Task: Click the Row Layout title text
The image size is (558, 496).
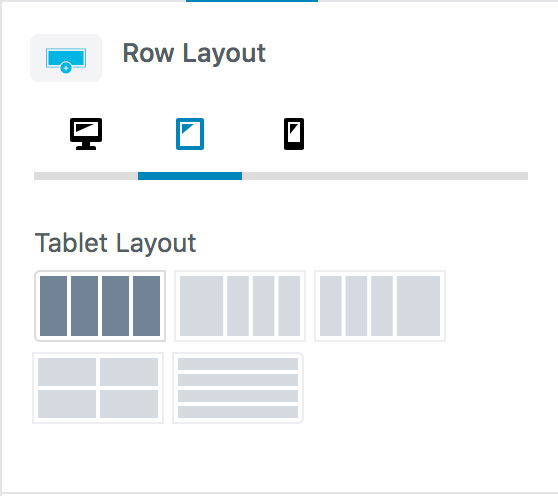Action: [194, 53]
